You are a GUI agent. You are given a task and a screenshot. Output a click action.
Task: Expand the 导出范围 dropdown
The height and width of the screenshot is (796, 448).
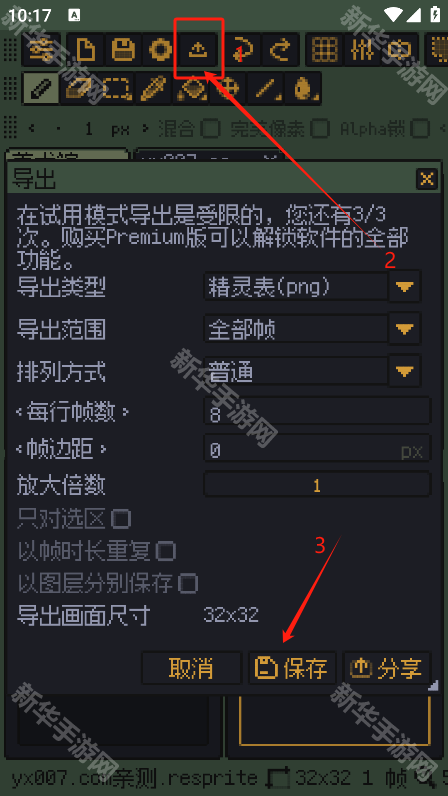pyautogui.click(x=404, y=329)
